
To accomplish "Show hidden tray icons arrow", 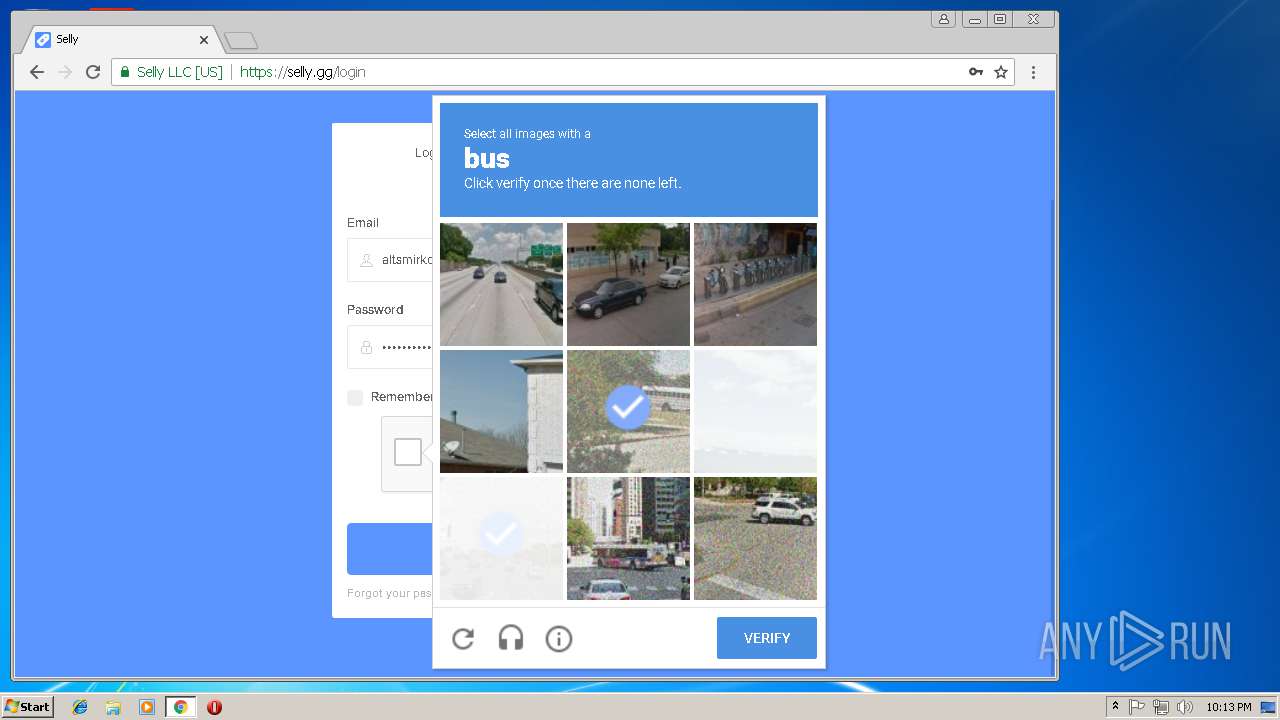I will 1115,707.
